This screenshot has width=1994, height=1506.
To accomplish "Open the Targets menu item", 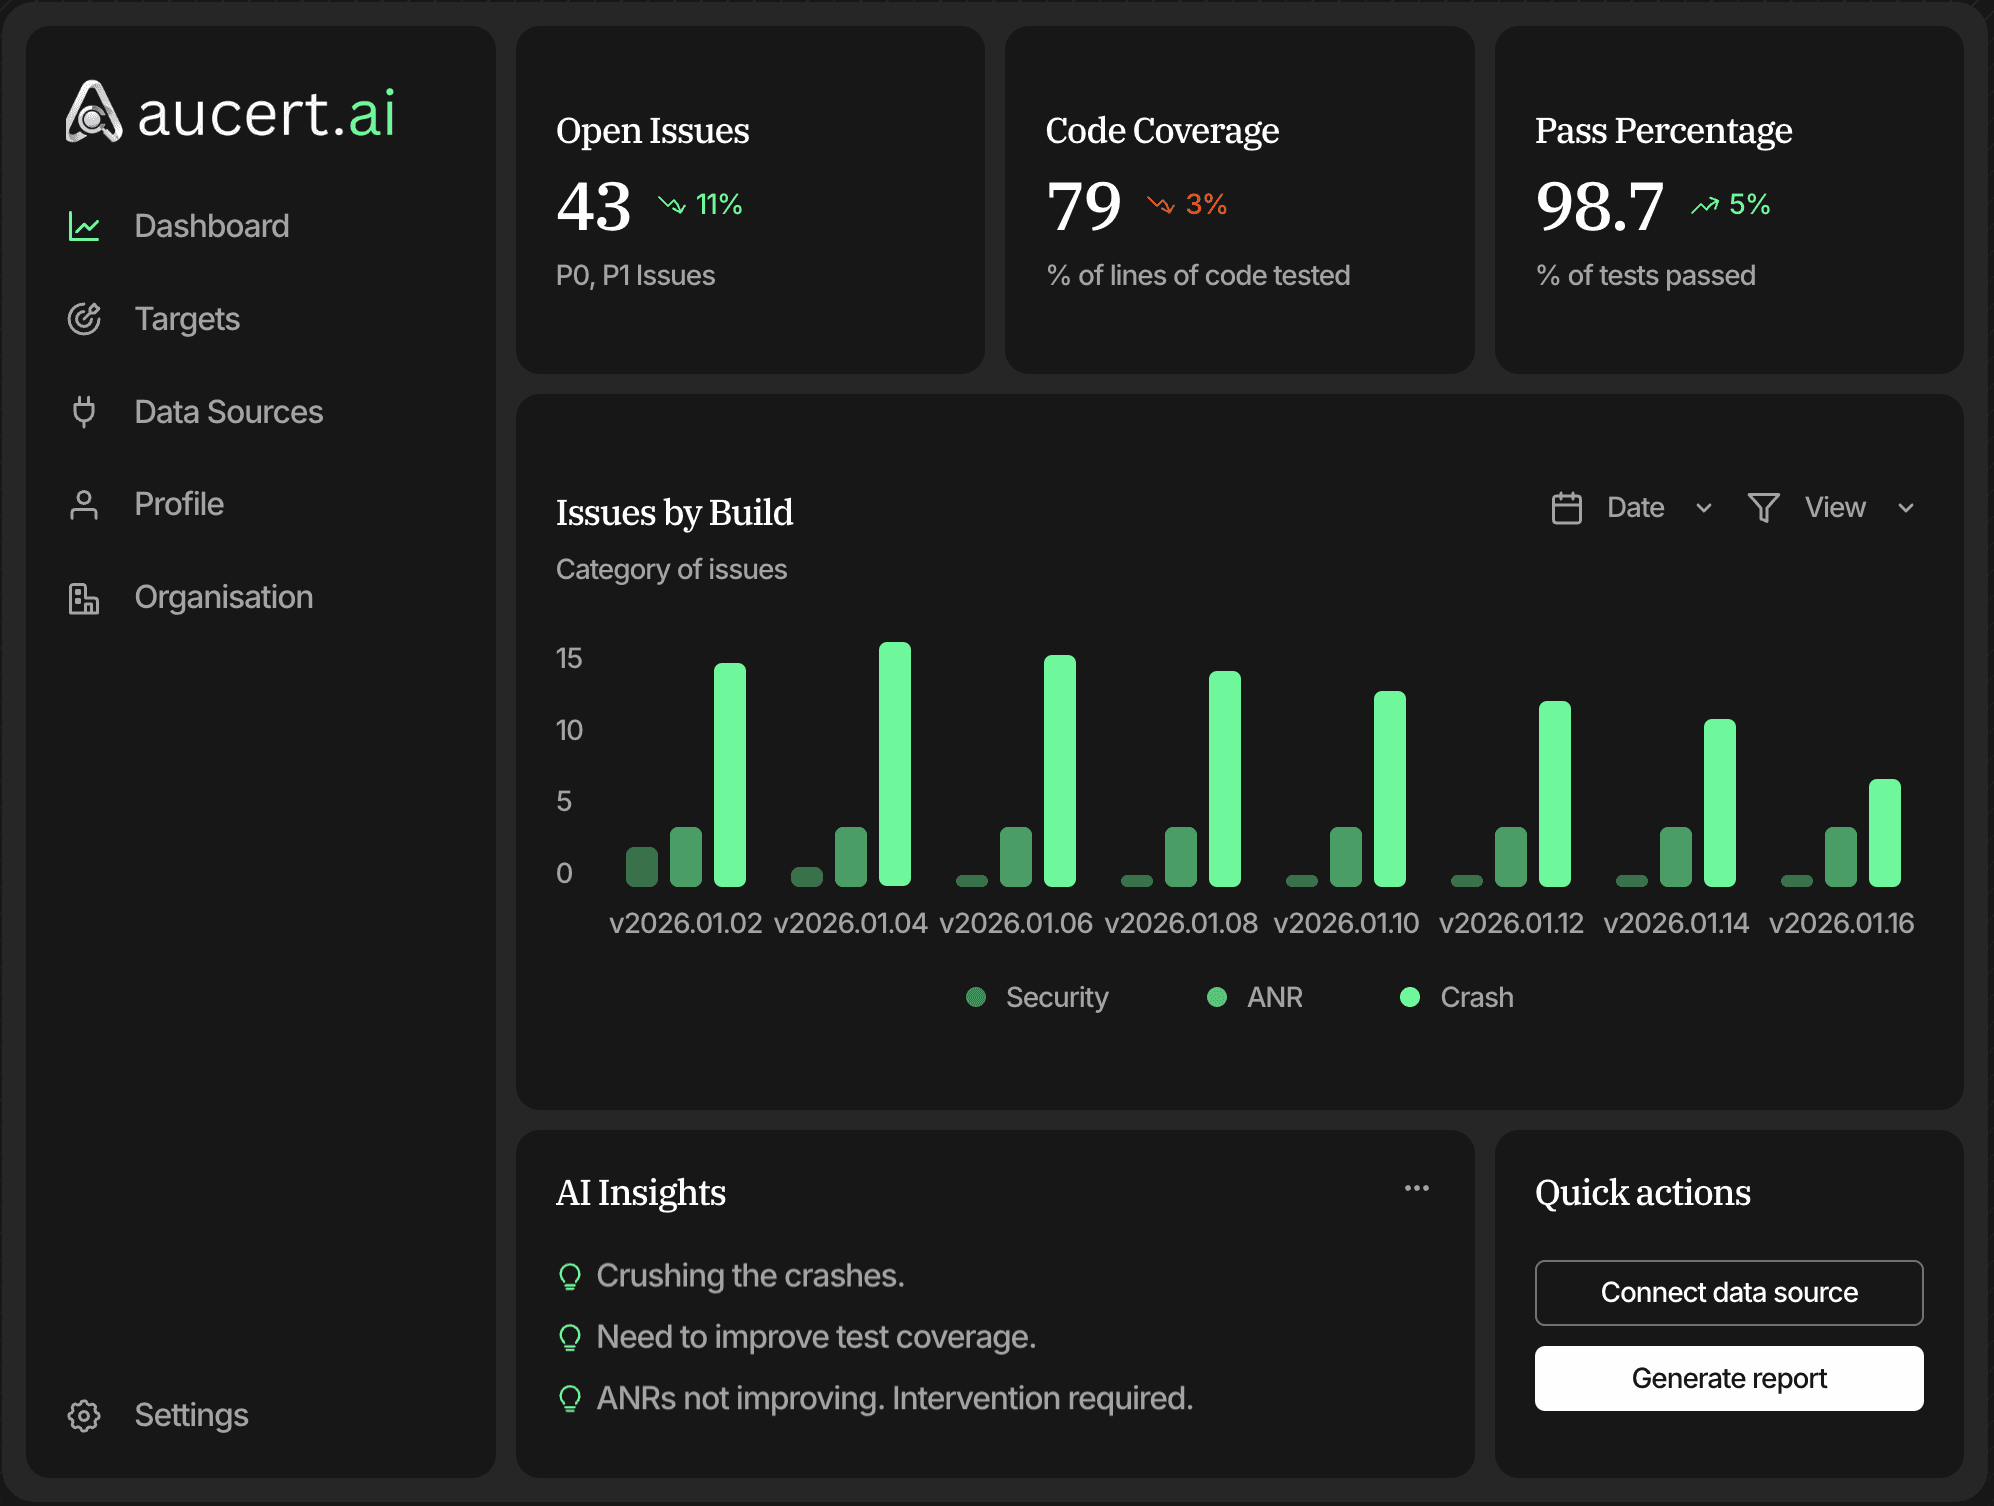I will (187, 319).
